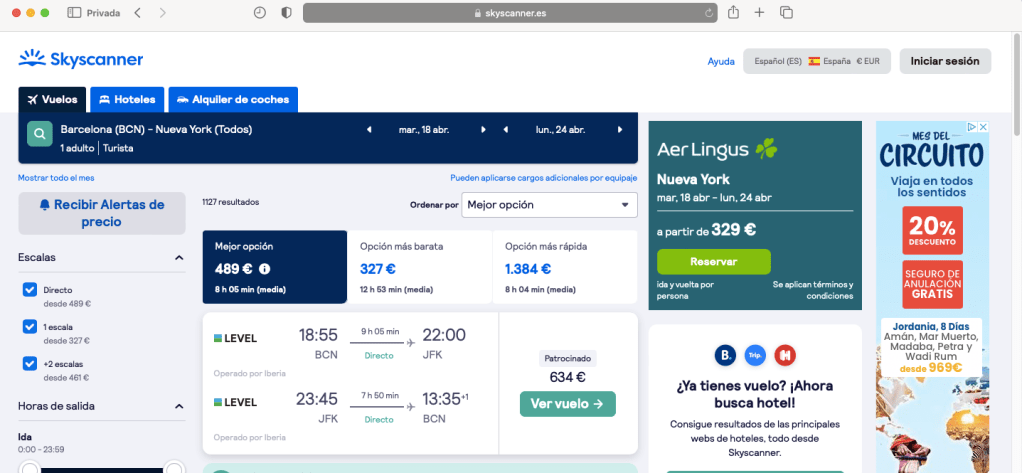The width and height of the screenshot is (1022, 473).
Task: Toggle the +2 escalas checkbox
Action: [30, 363]
